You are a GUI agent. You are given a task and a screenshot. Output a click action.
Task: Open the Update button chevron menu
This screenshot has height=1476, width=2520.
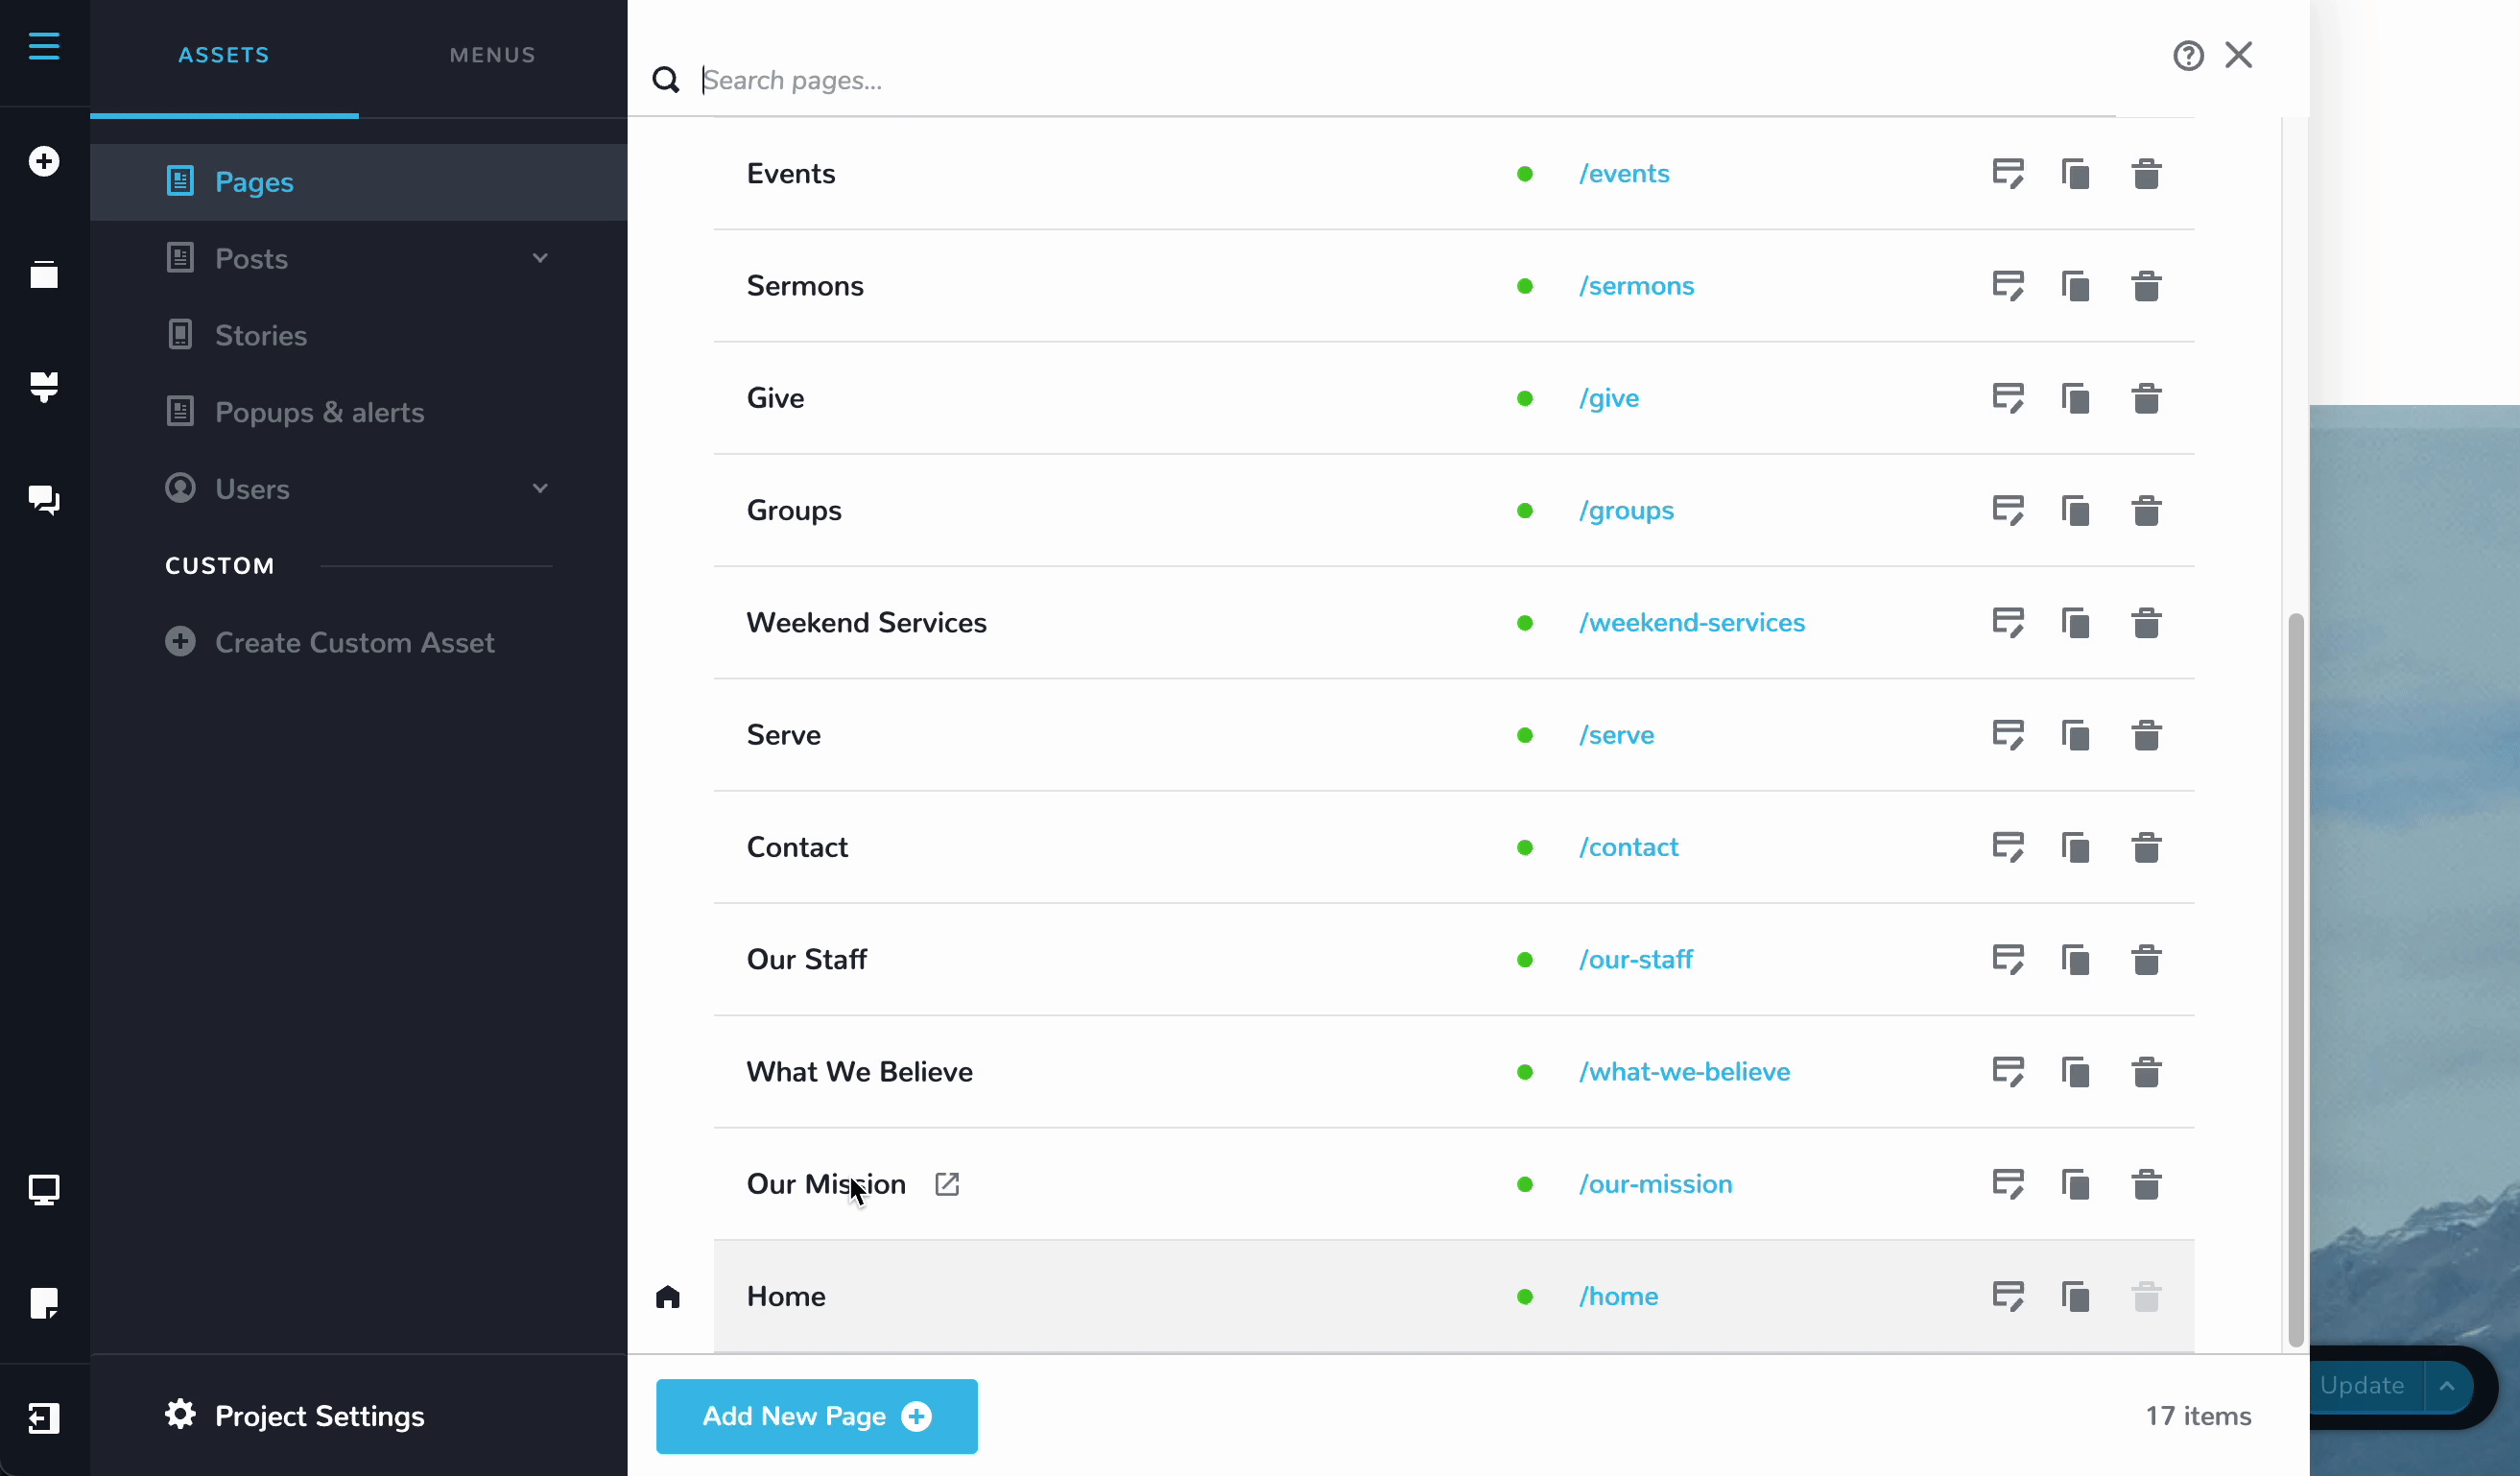click(x=2448, y=1386)
